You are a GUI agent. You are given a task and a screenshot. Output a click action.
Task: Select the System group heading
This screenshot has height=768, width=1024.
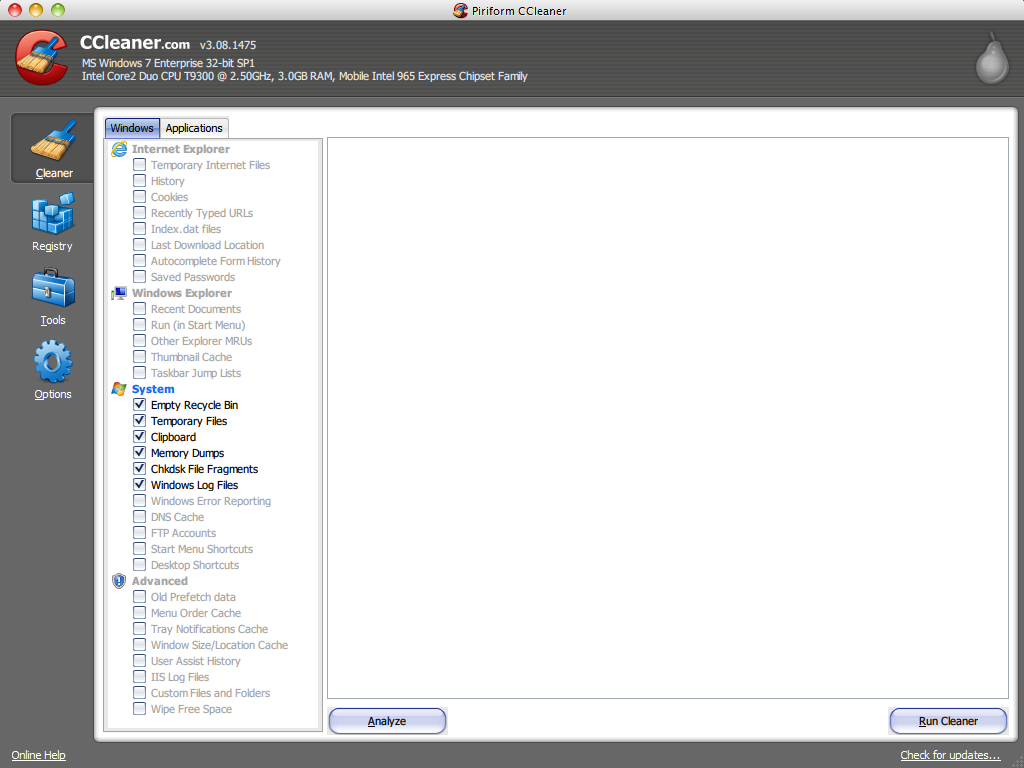[153, 389]
